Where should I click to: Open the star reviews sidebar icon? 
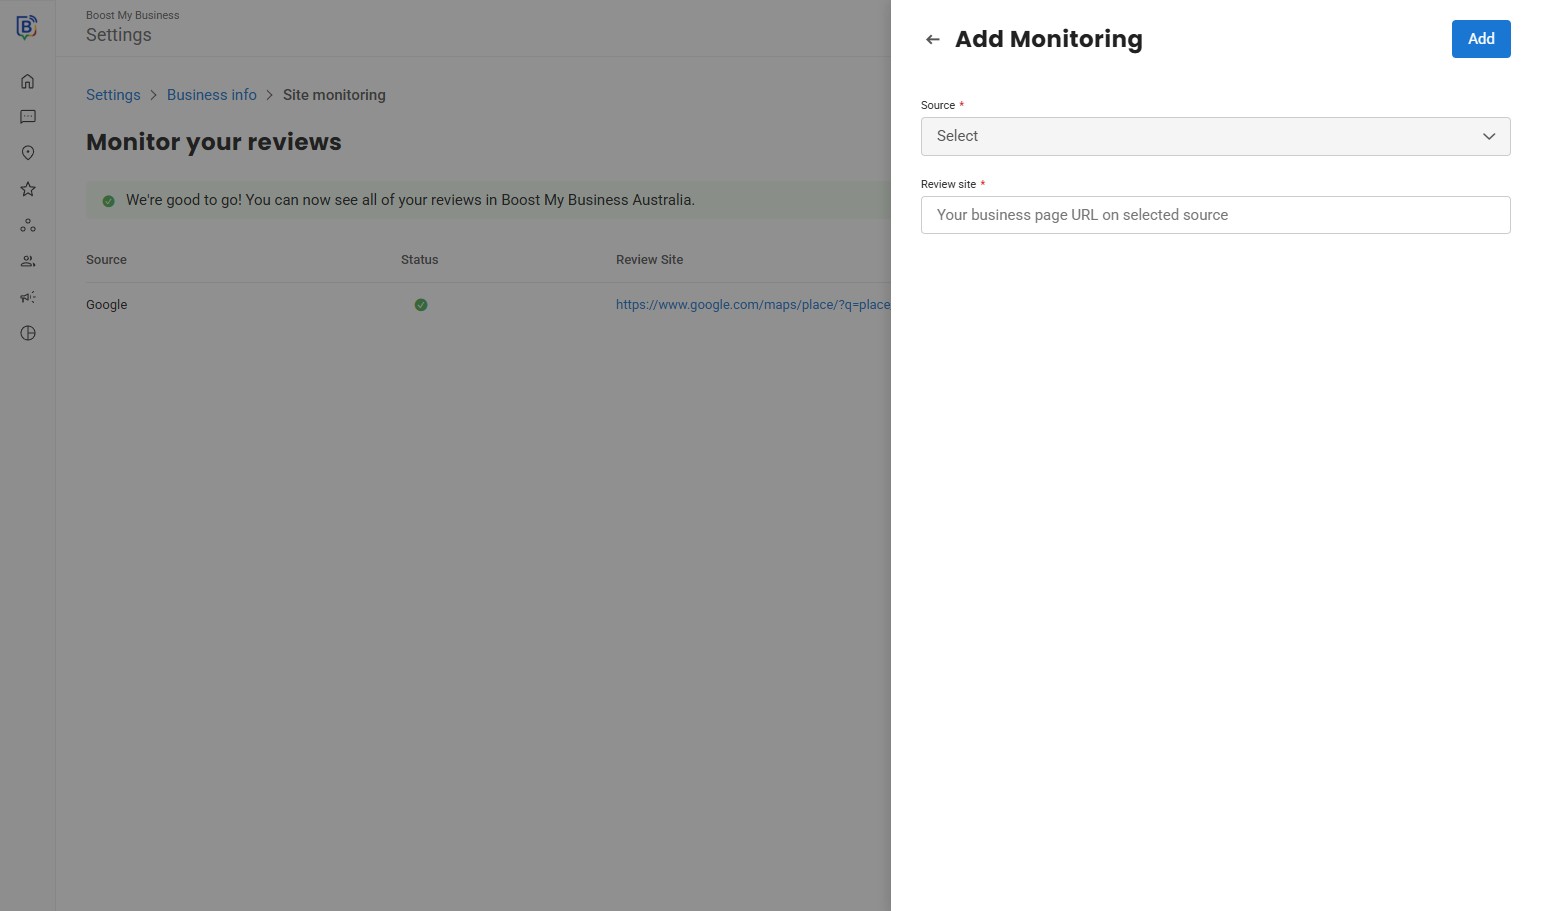[x=28, y=189]
